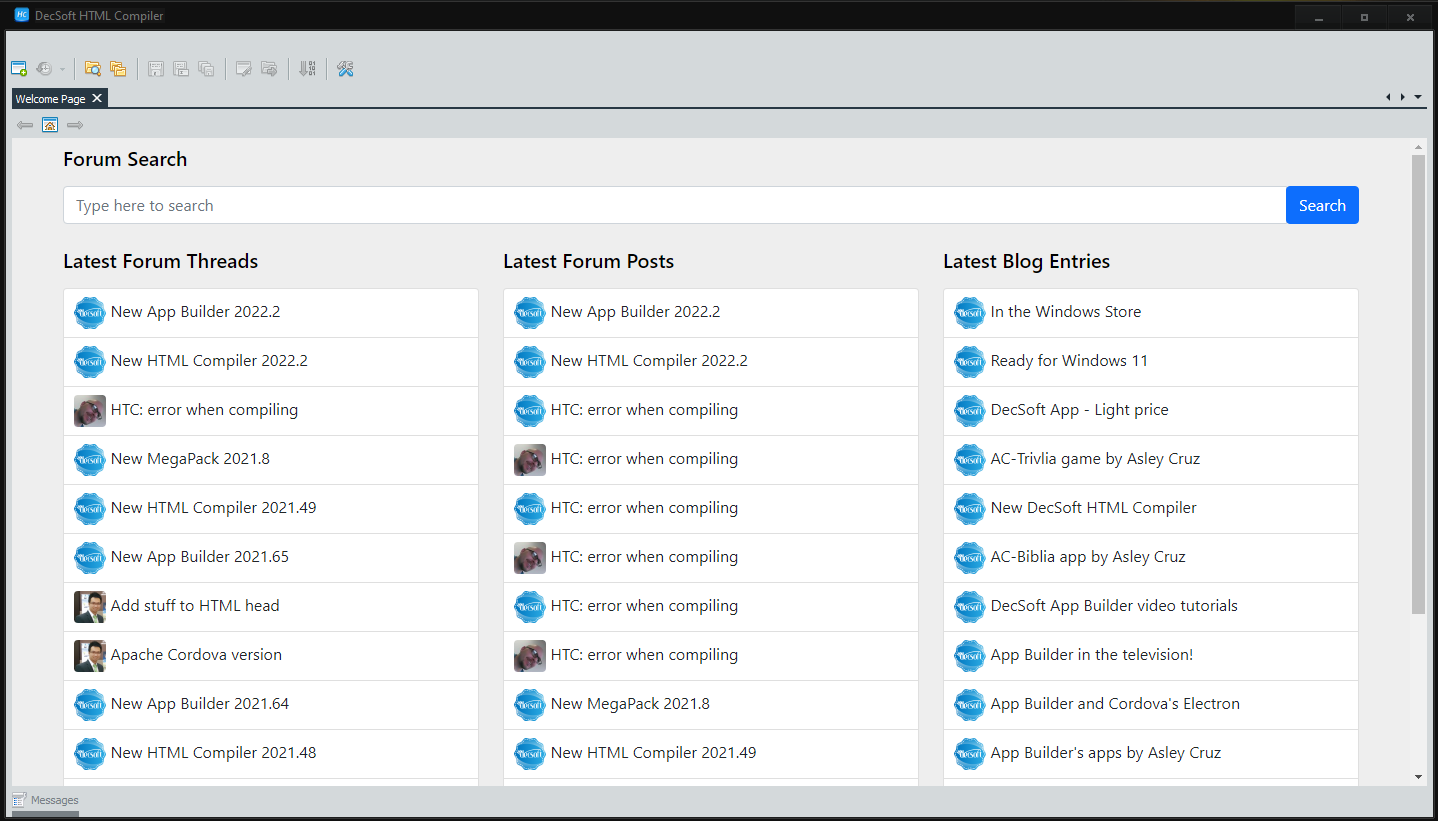Click the vertical scrollbar thumb
Viewport: 1438px width, 821px height.
tap(1418, 385)
